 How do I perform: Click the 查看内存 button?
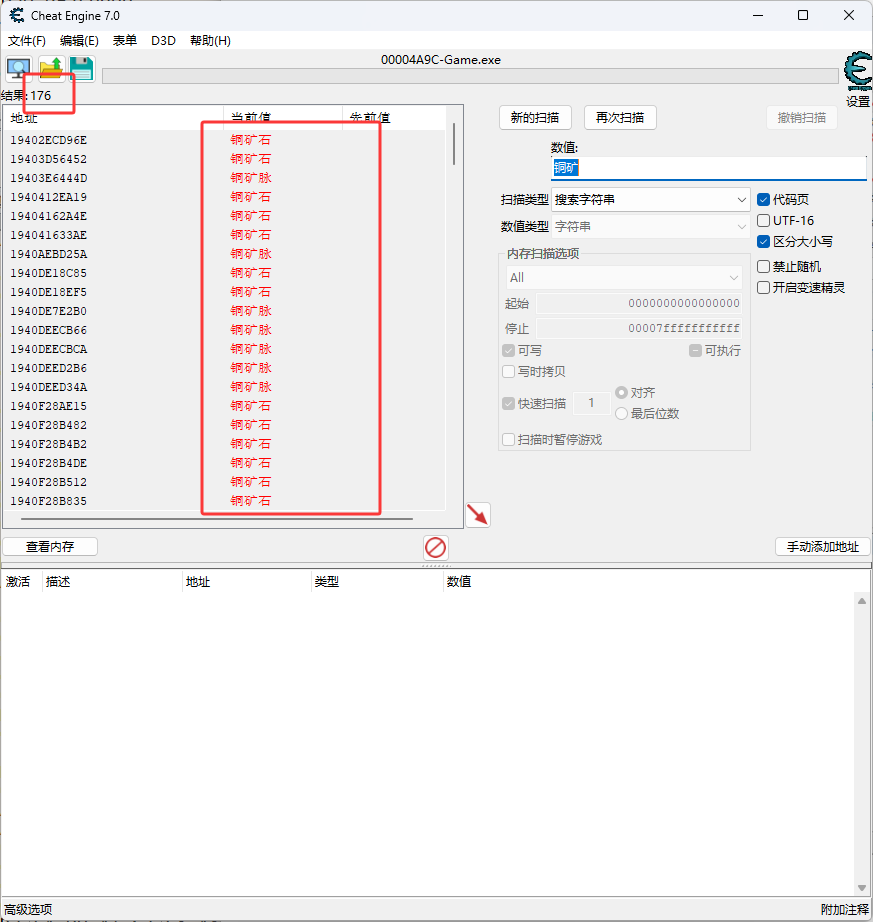50,547
